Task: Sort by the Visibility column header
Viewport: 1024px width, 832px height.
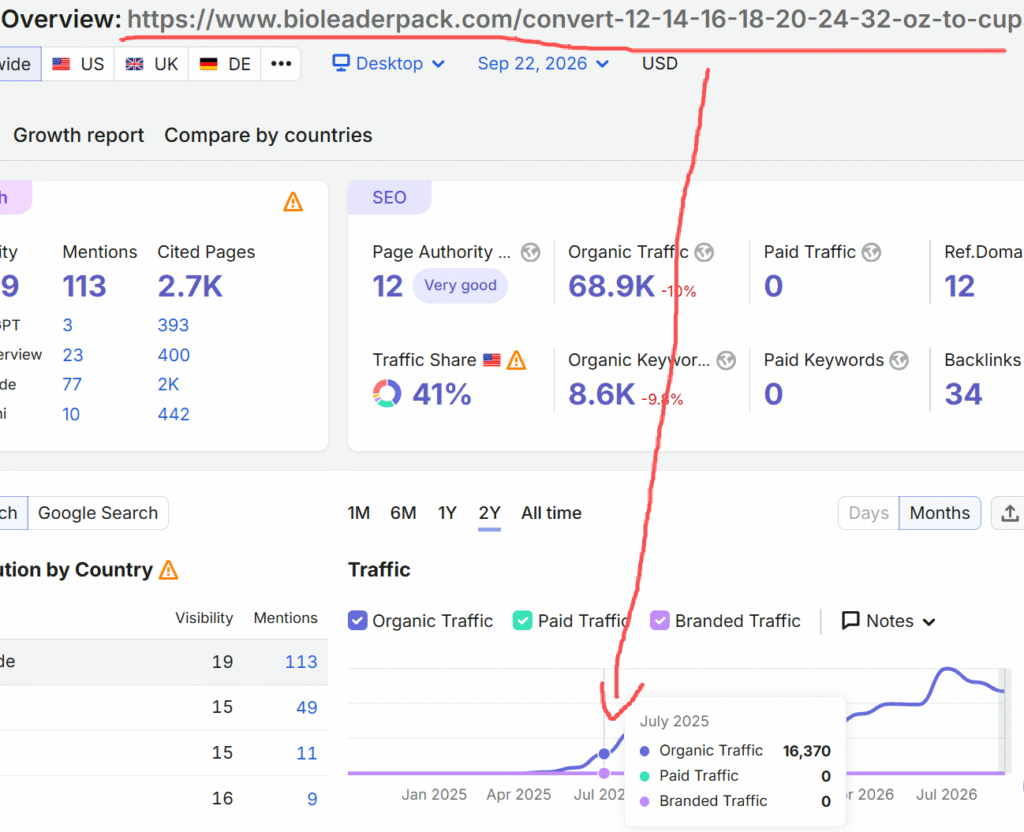Action: tap(204, 618)
